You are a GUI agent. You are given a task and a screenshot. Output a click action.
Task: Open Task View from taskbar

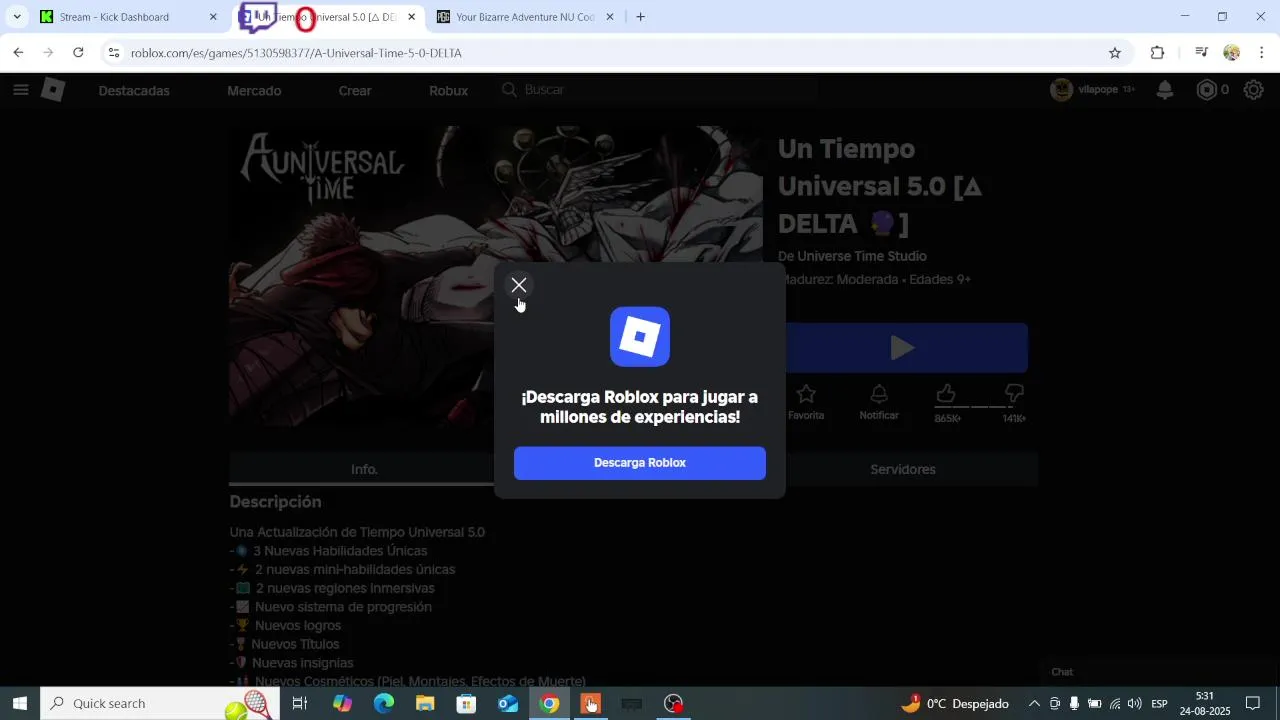click(x=299, y=704)
